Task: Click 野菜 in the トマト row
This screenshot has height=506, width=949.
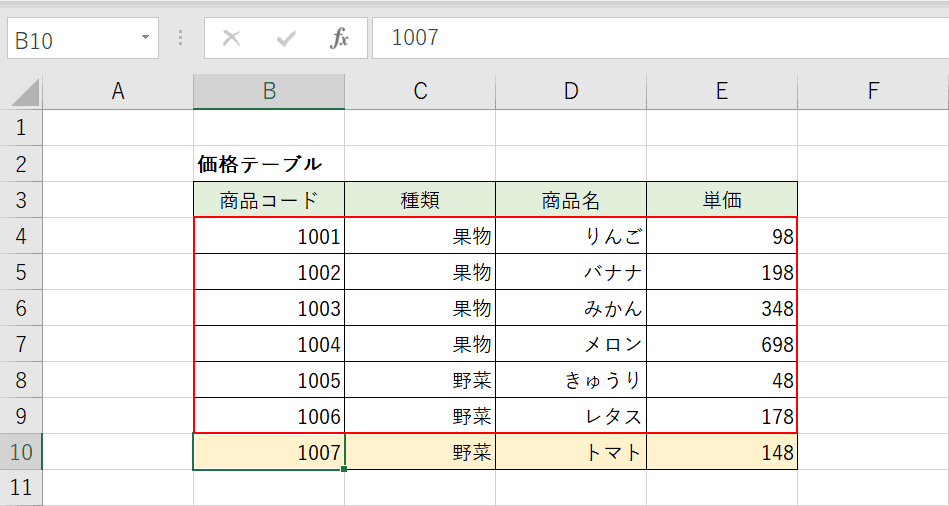Action: pos(420,452)
